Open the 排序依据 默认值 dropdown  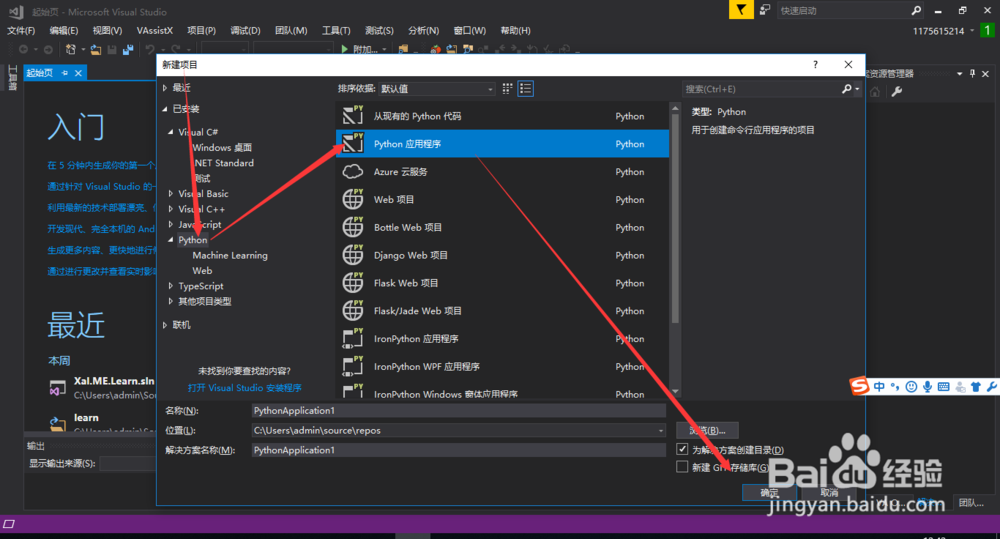(x=437, y=89)
